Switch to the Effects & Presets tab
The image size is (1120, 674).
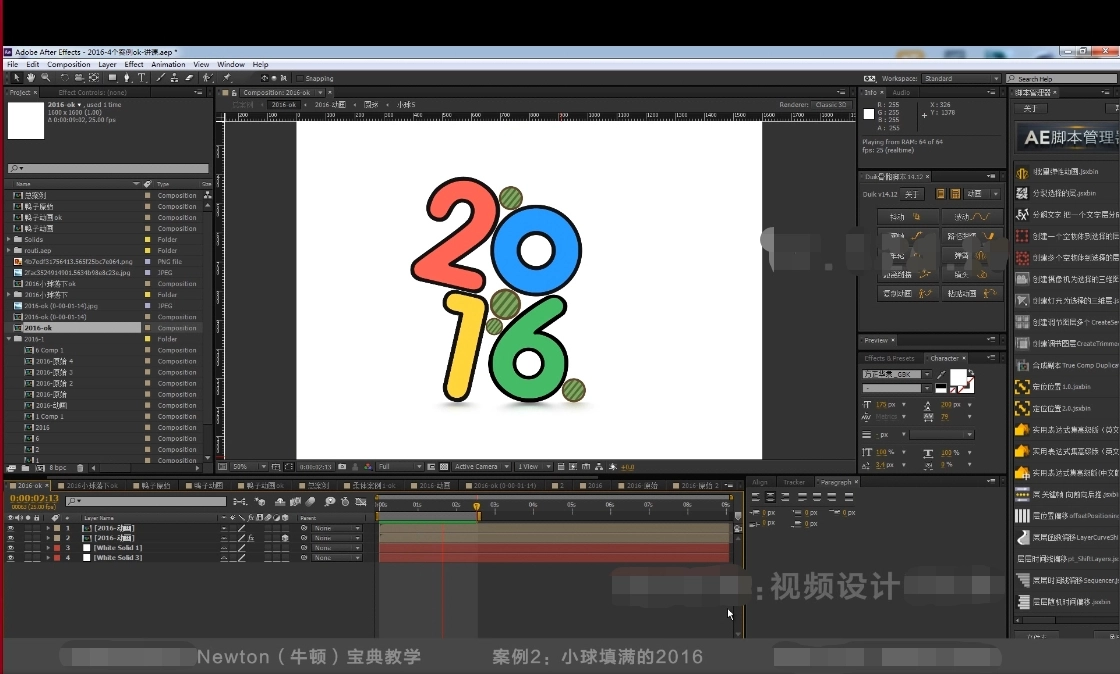coord(889,358)
